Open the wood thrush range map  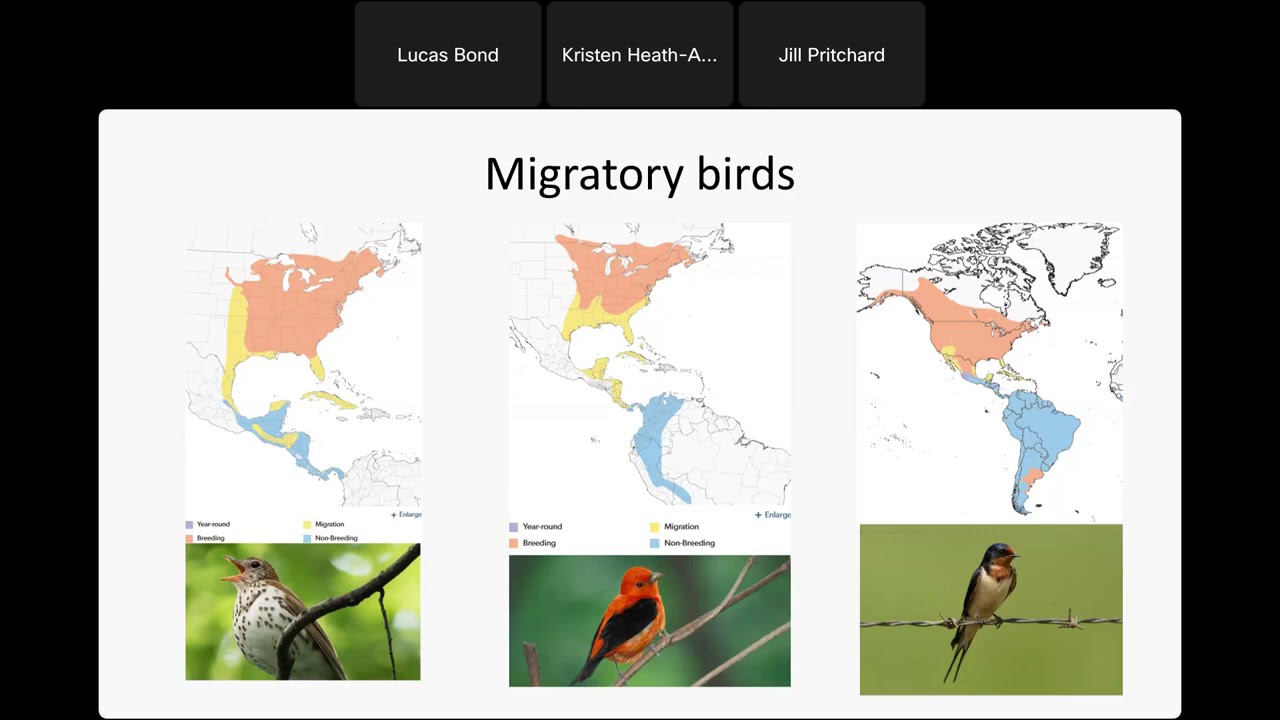303,365
